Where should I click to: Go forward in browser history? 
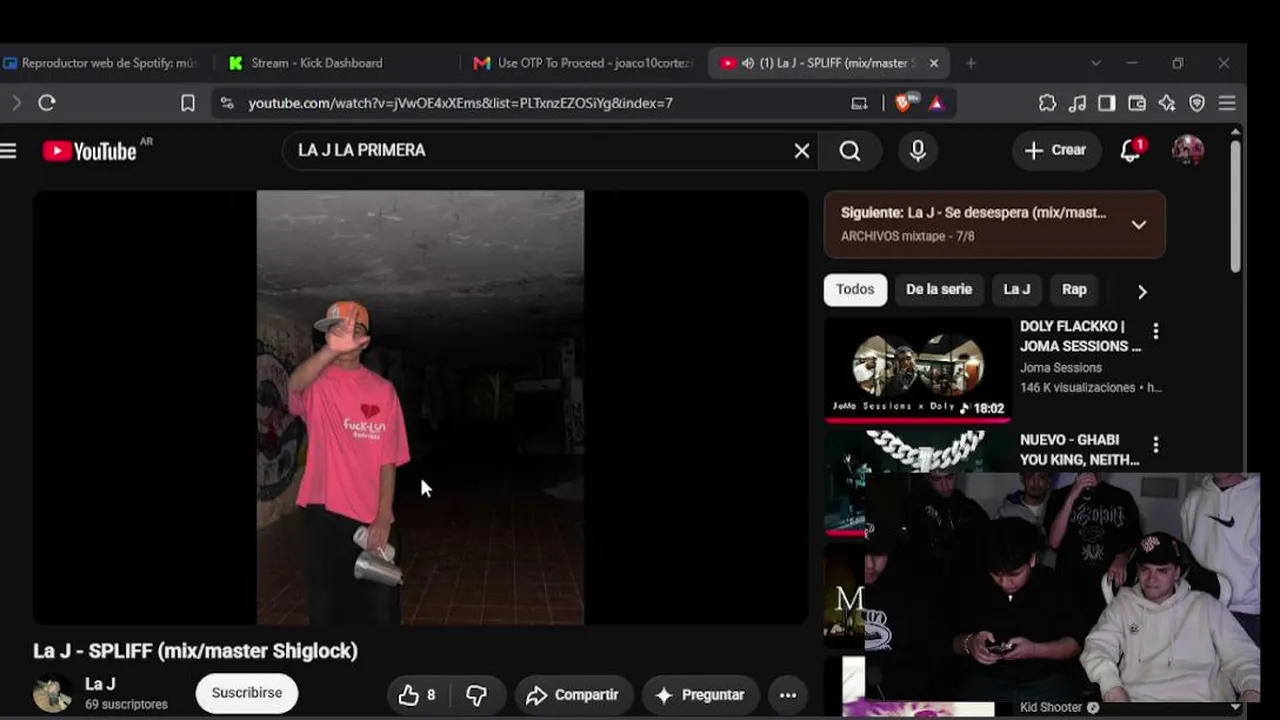point(16,103)
